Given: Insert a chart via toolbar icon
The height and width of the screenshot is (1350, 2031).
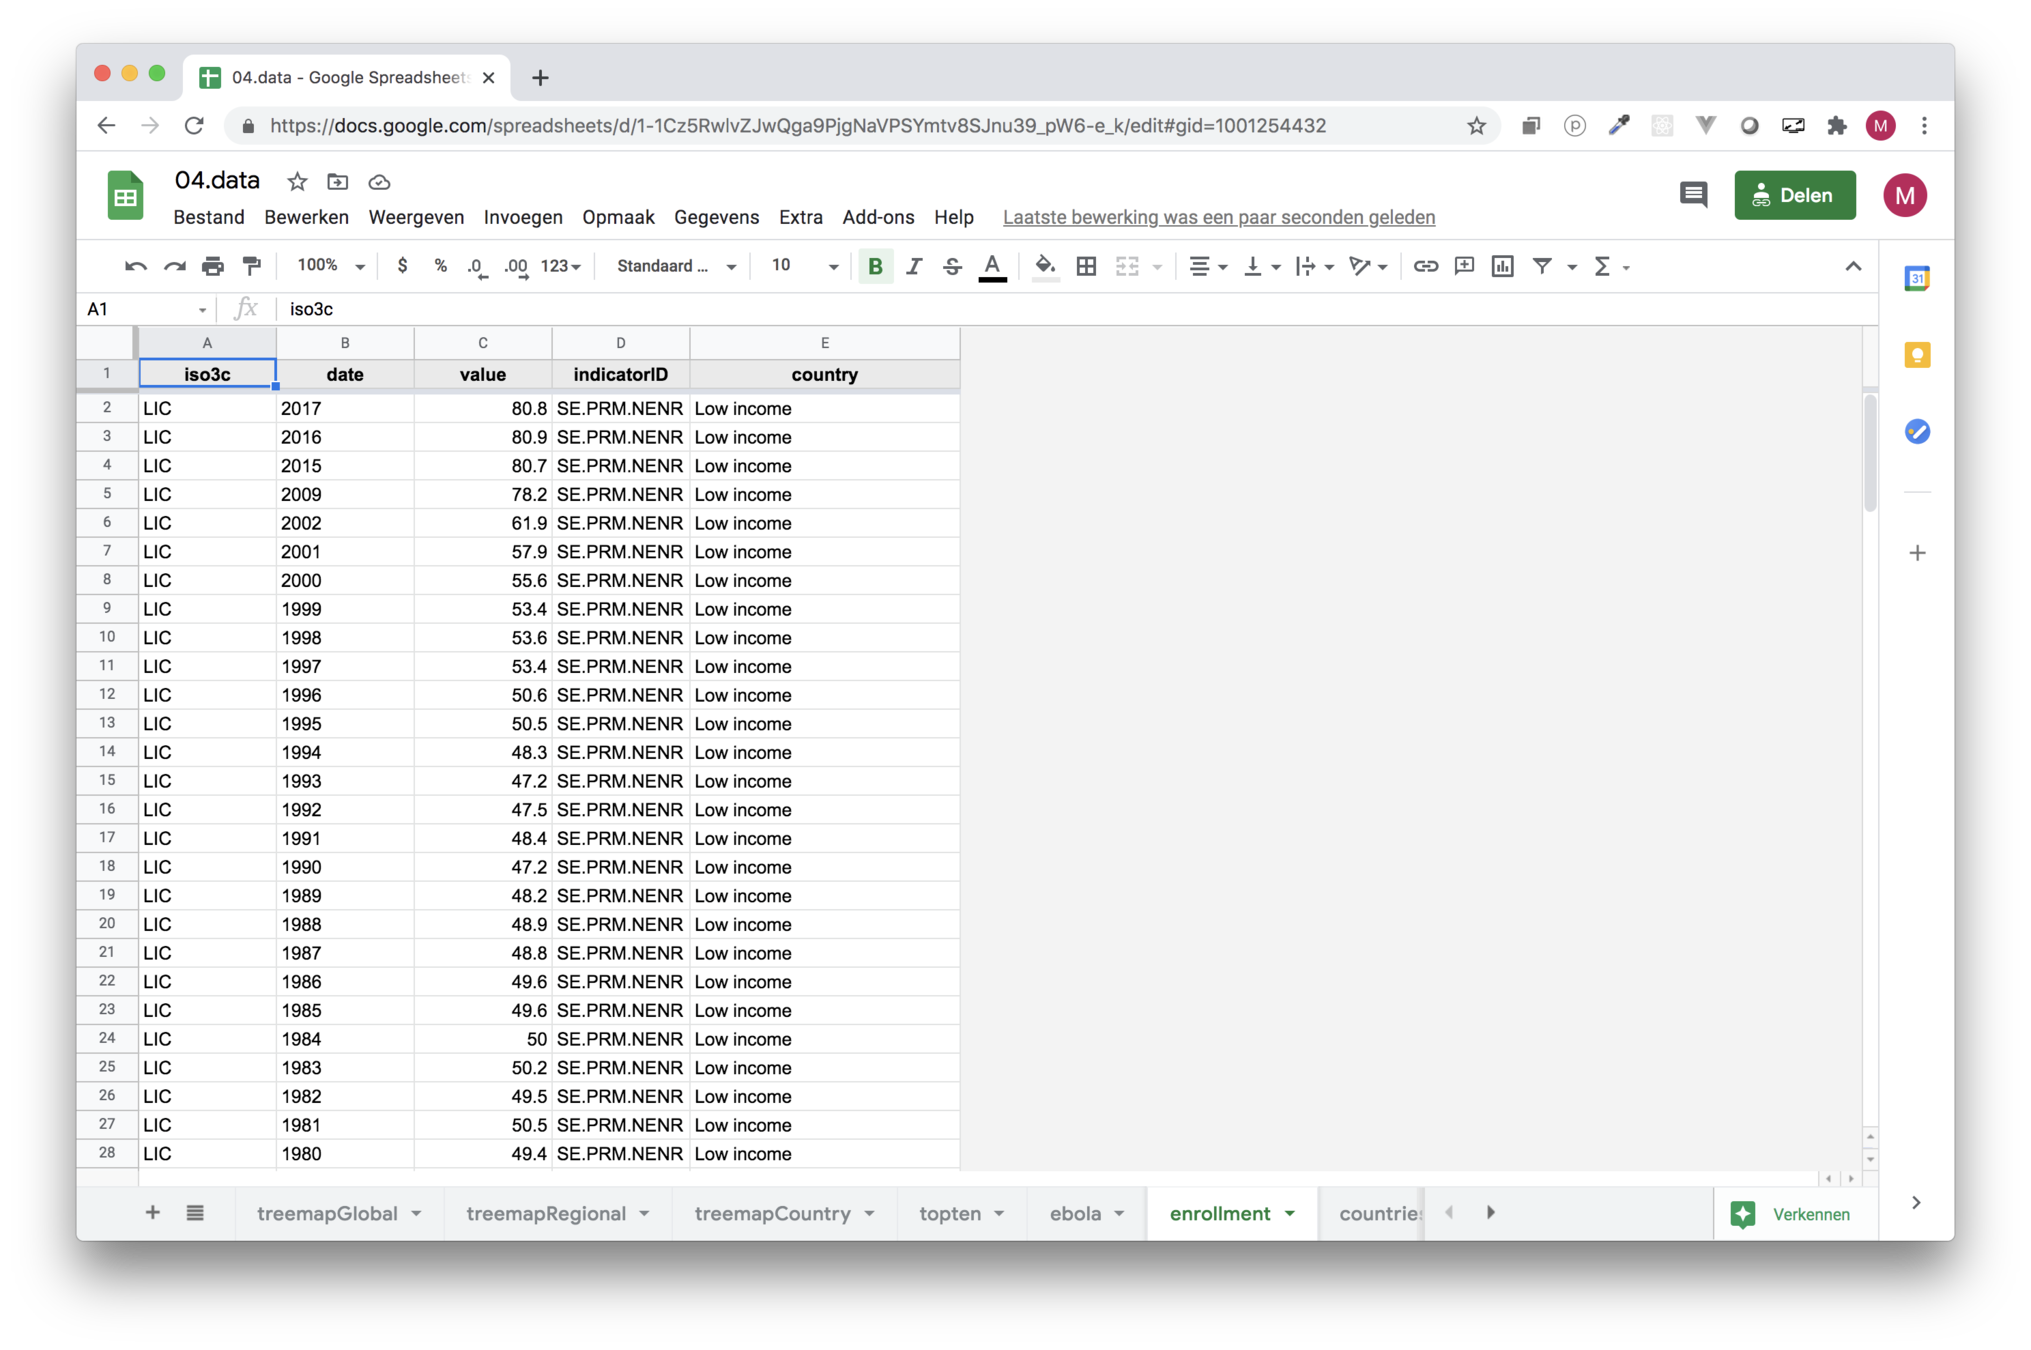Looking at the screenshot, I should pyautogui.click(x=1502, y=266).
